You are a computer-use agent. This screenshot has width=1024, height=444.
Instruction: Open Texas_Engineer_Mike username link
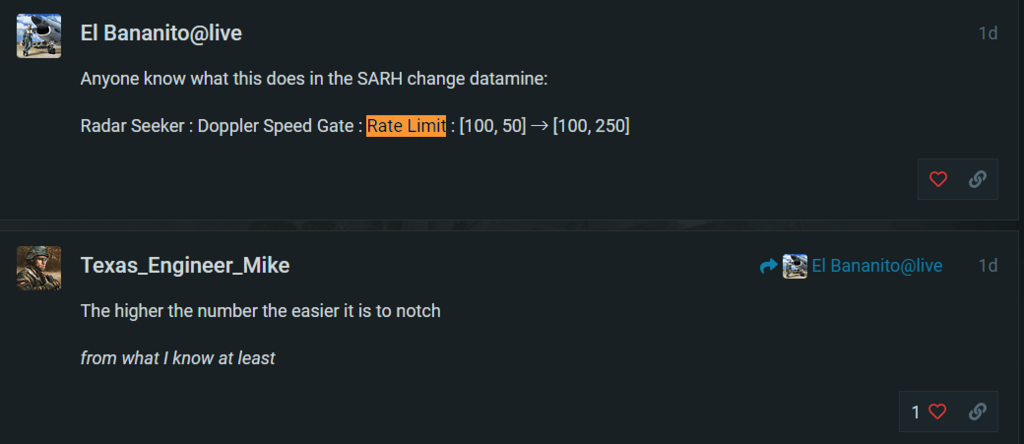pos(185,265)
